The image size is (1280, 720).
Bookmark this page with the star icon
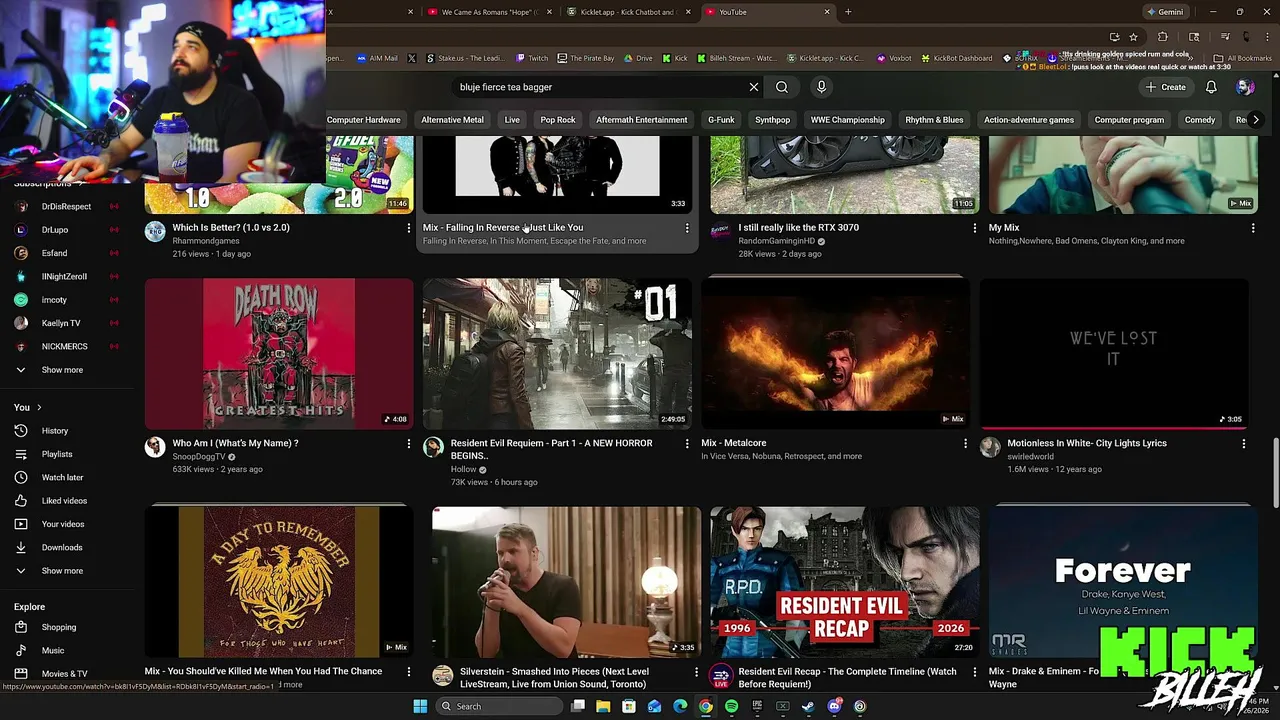coord(1133,37)
